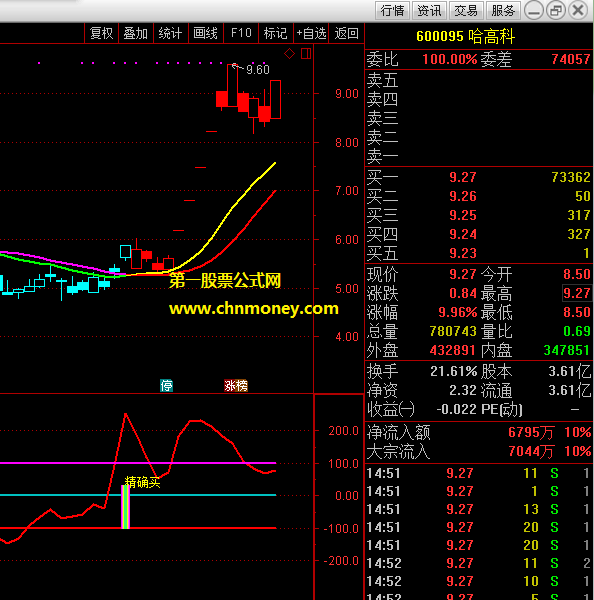Image resolution: width=594 pixels, height=600 pixels.
Task: Click the 总量 value 780743
Action: (x=453, y=331)
